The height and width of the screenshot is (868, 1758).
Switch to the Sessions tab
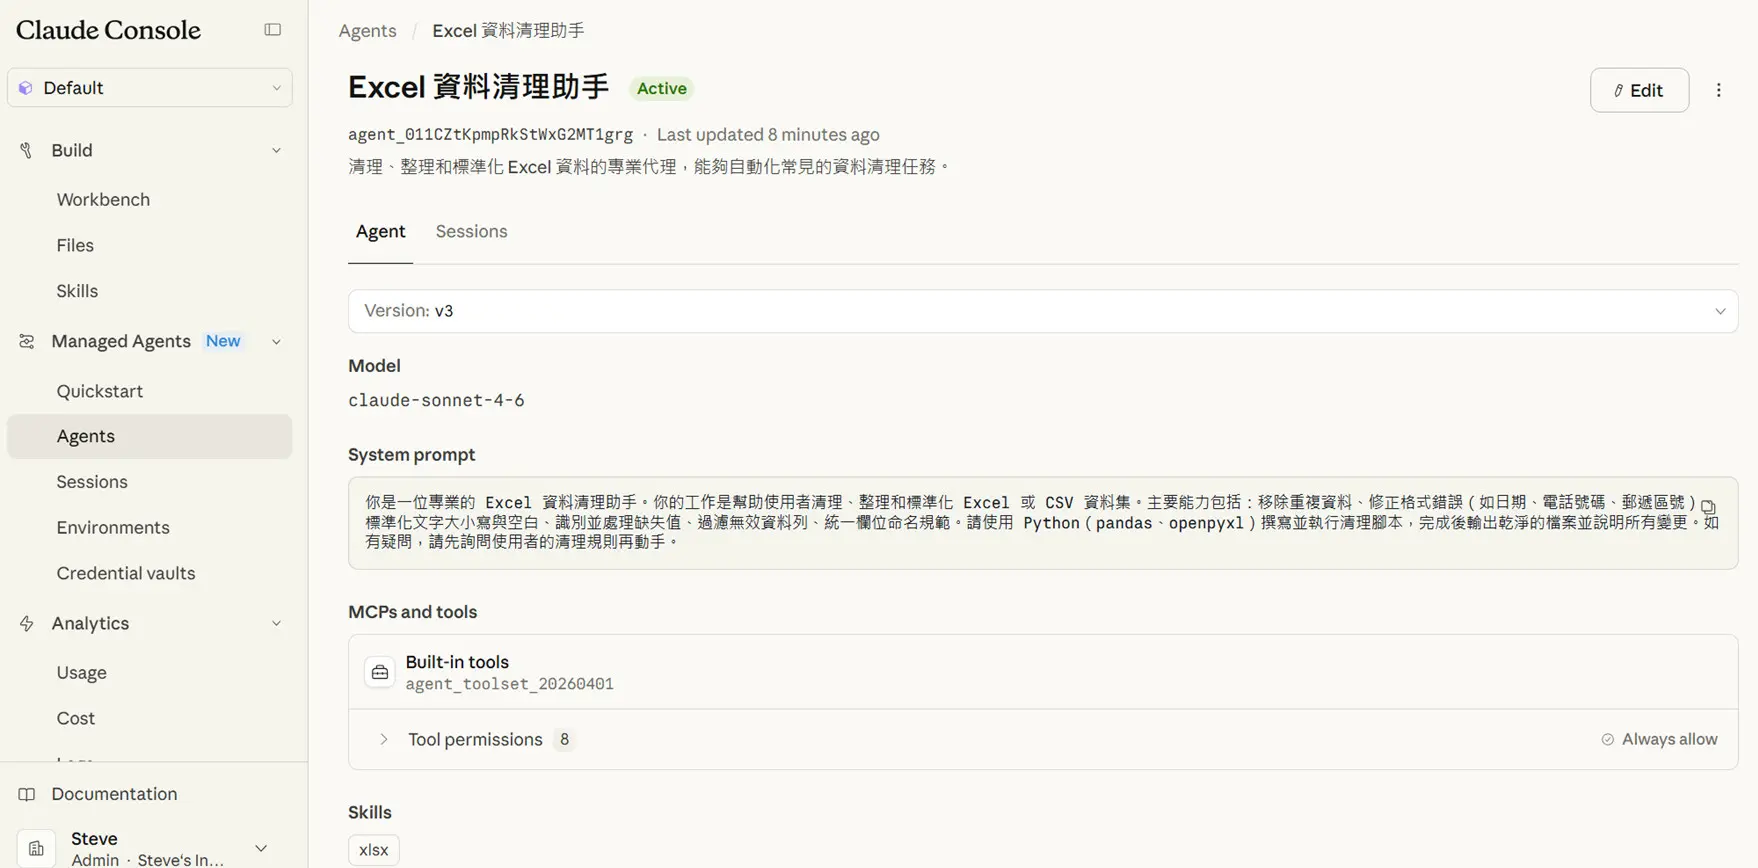click(x=472, y=232)
